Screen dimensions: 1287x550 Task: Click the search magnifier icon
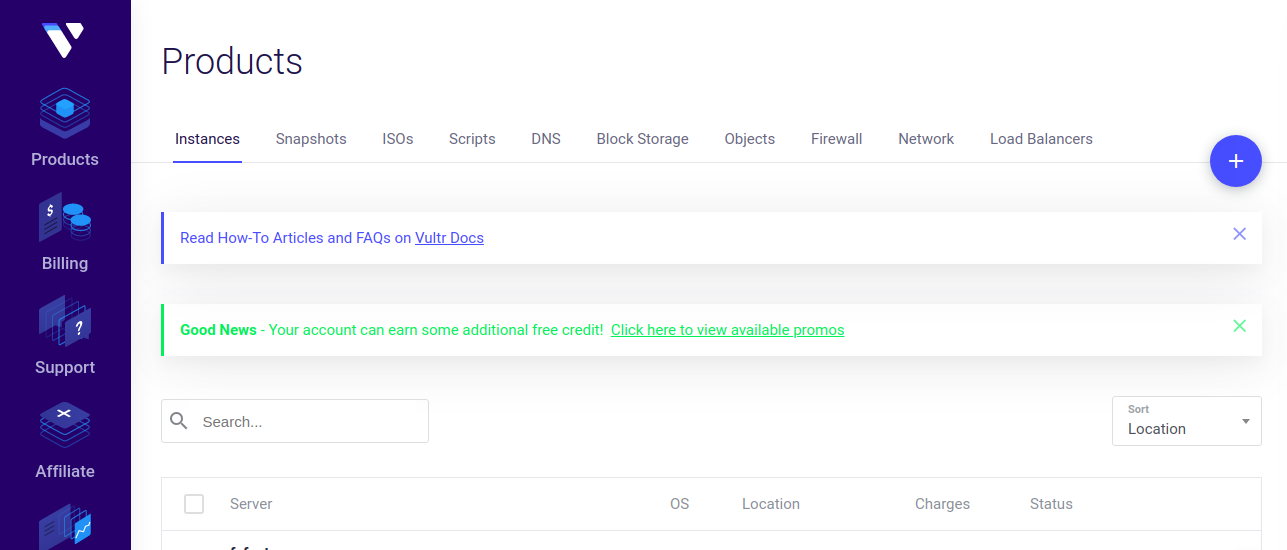coord(179,421)
